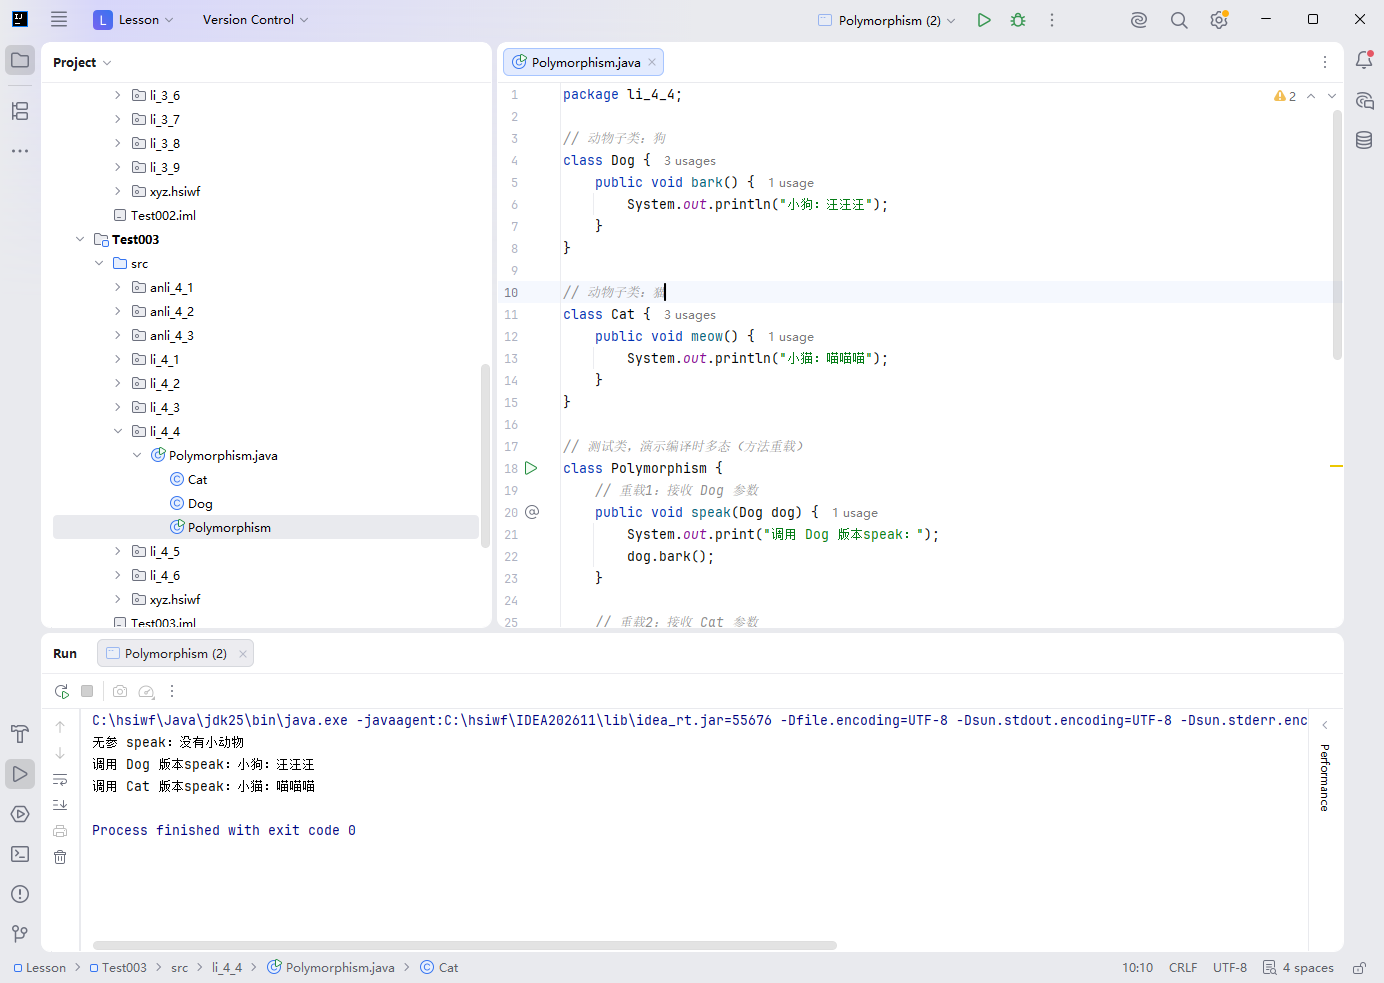Open Project view options dropdown
1384x983 pixels.
pos(82,62)
